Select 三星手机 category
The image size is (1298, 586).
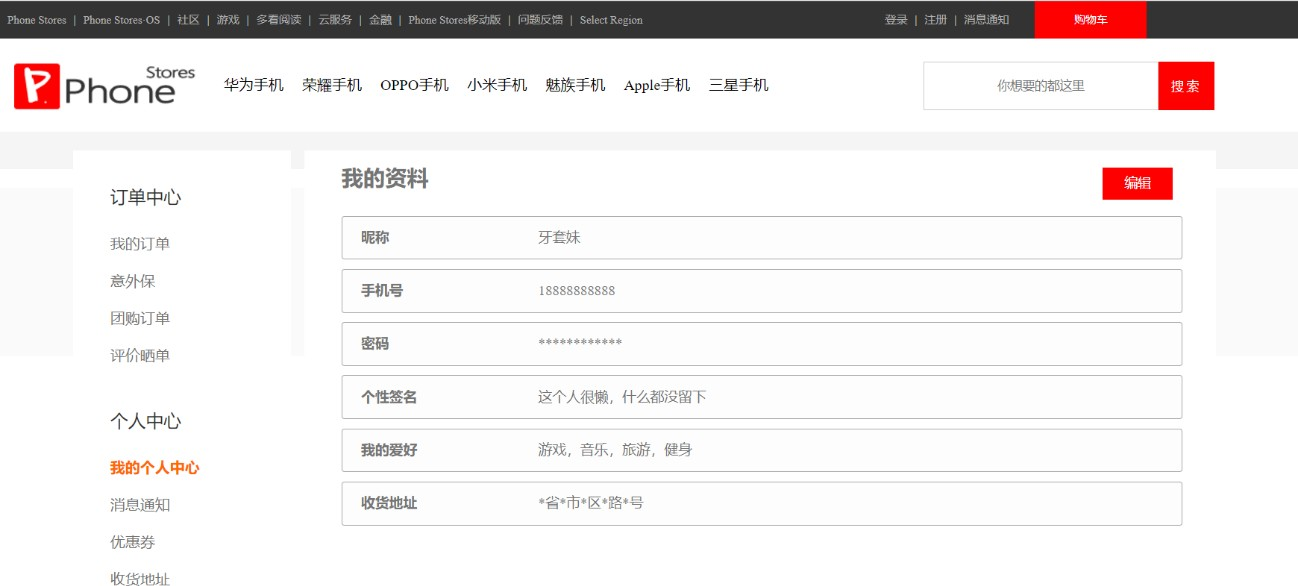pos(739,86)
